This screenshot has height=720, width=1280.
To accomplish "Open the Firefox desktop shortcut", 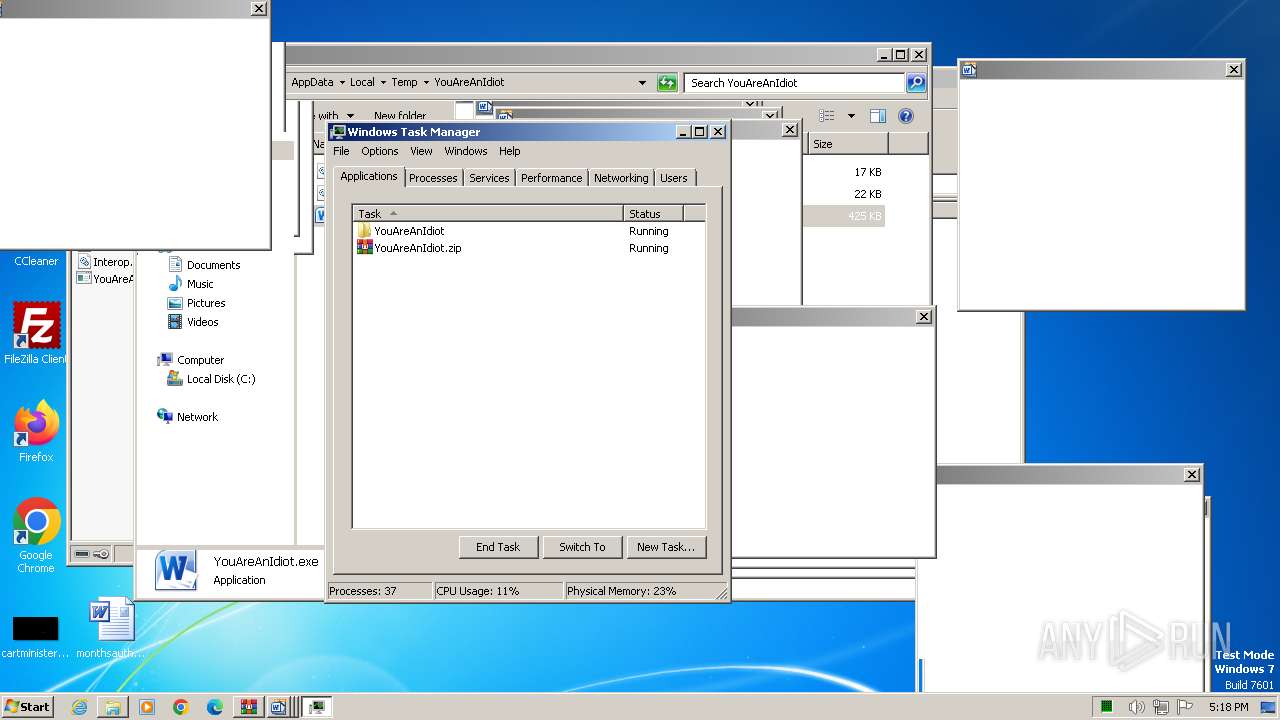I will [35, 432].
